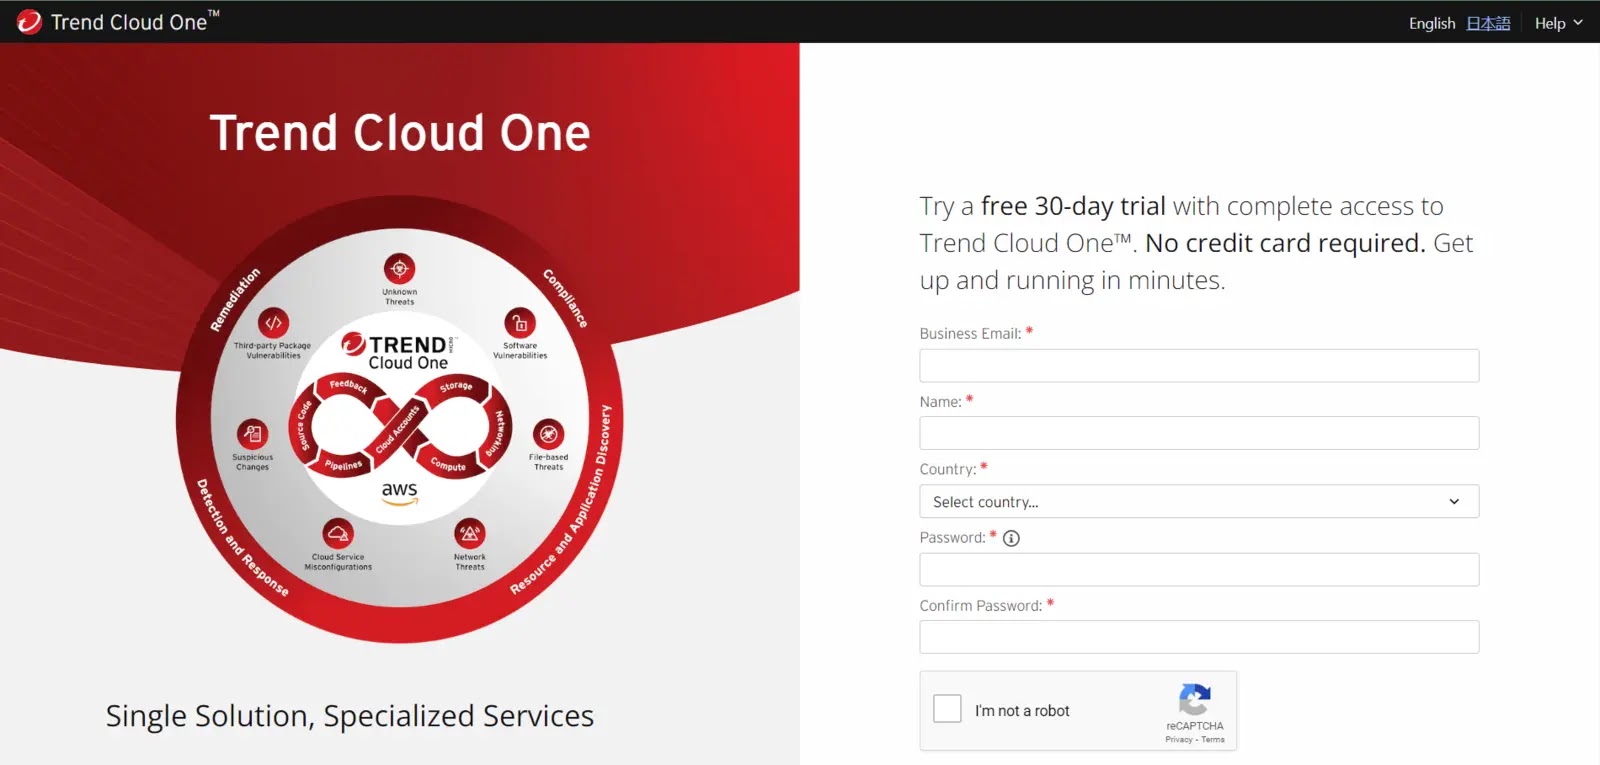
Task: Click the Suspicious Changes icon
Action: (252, 434)
